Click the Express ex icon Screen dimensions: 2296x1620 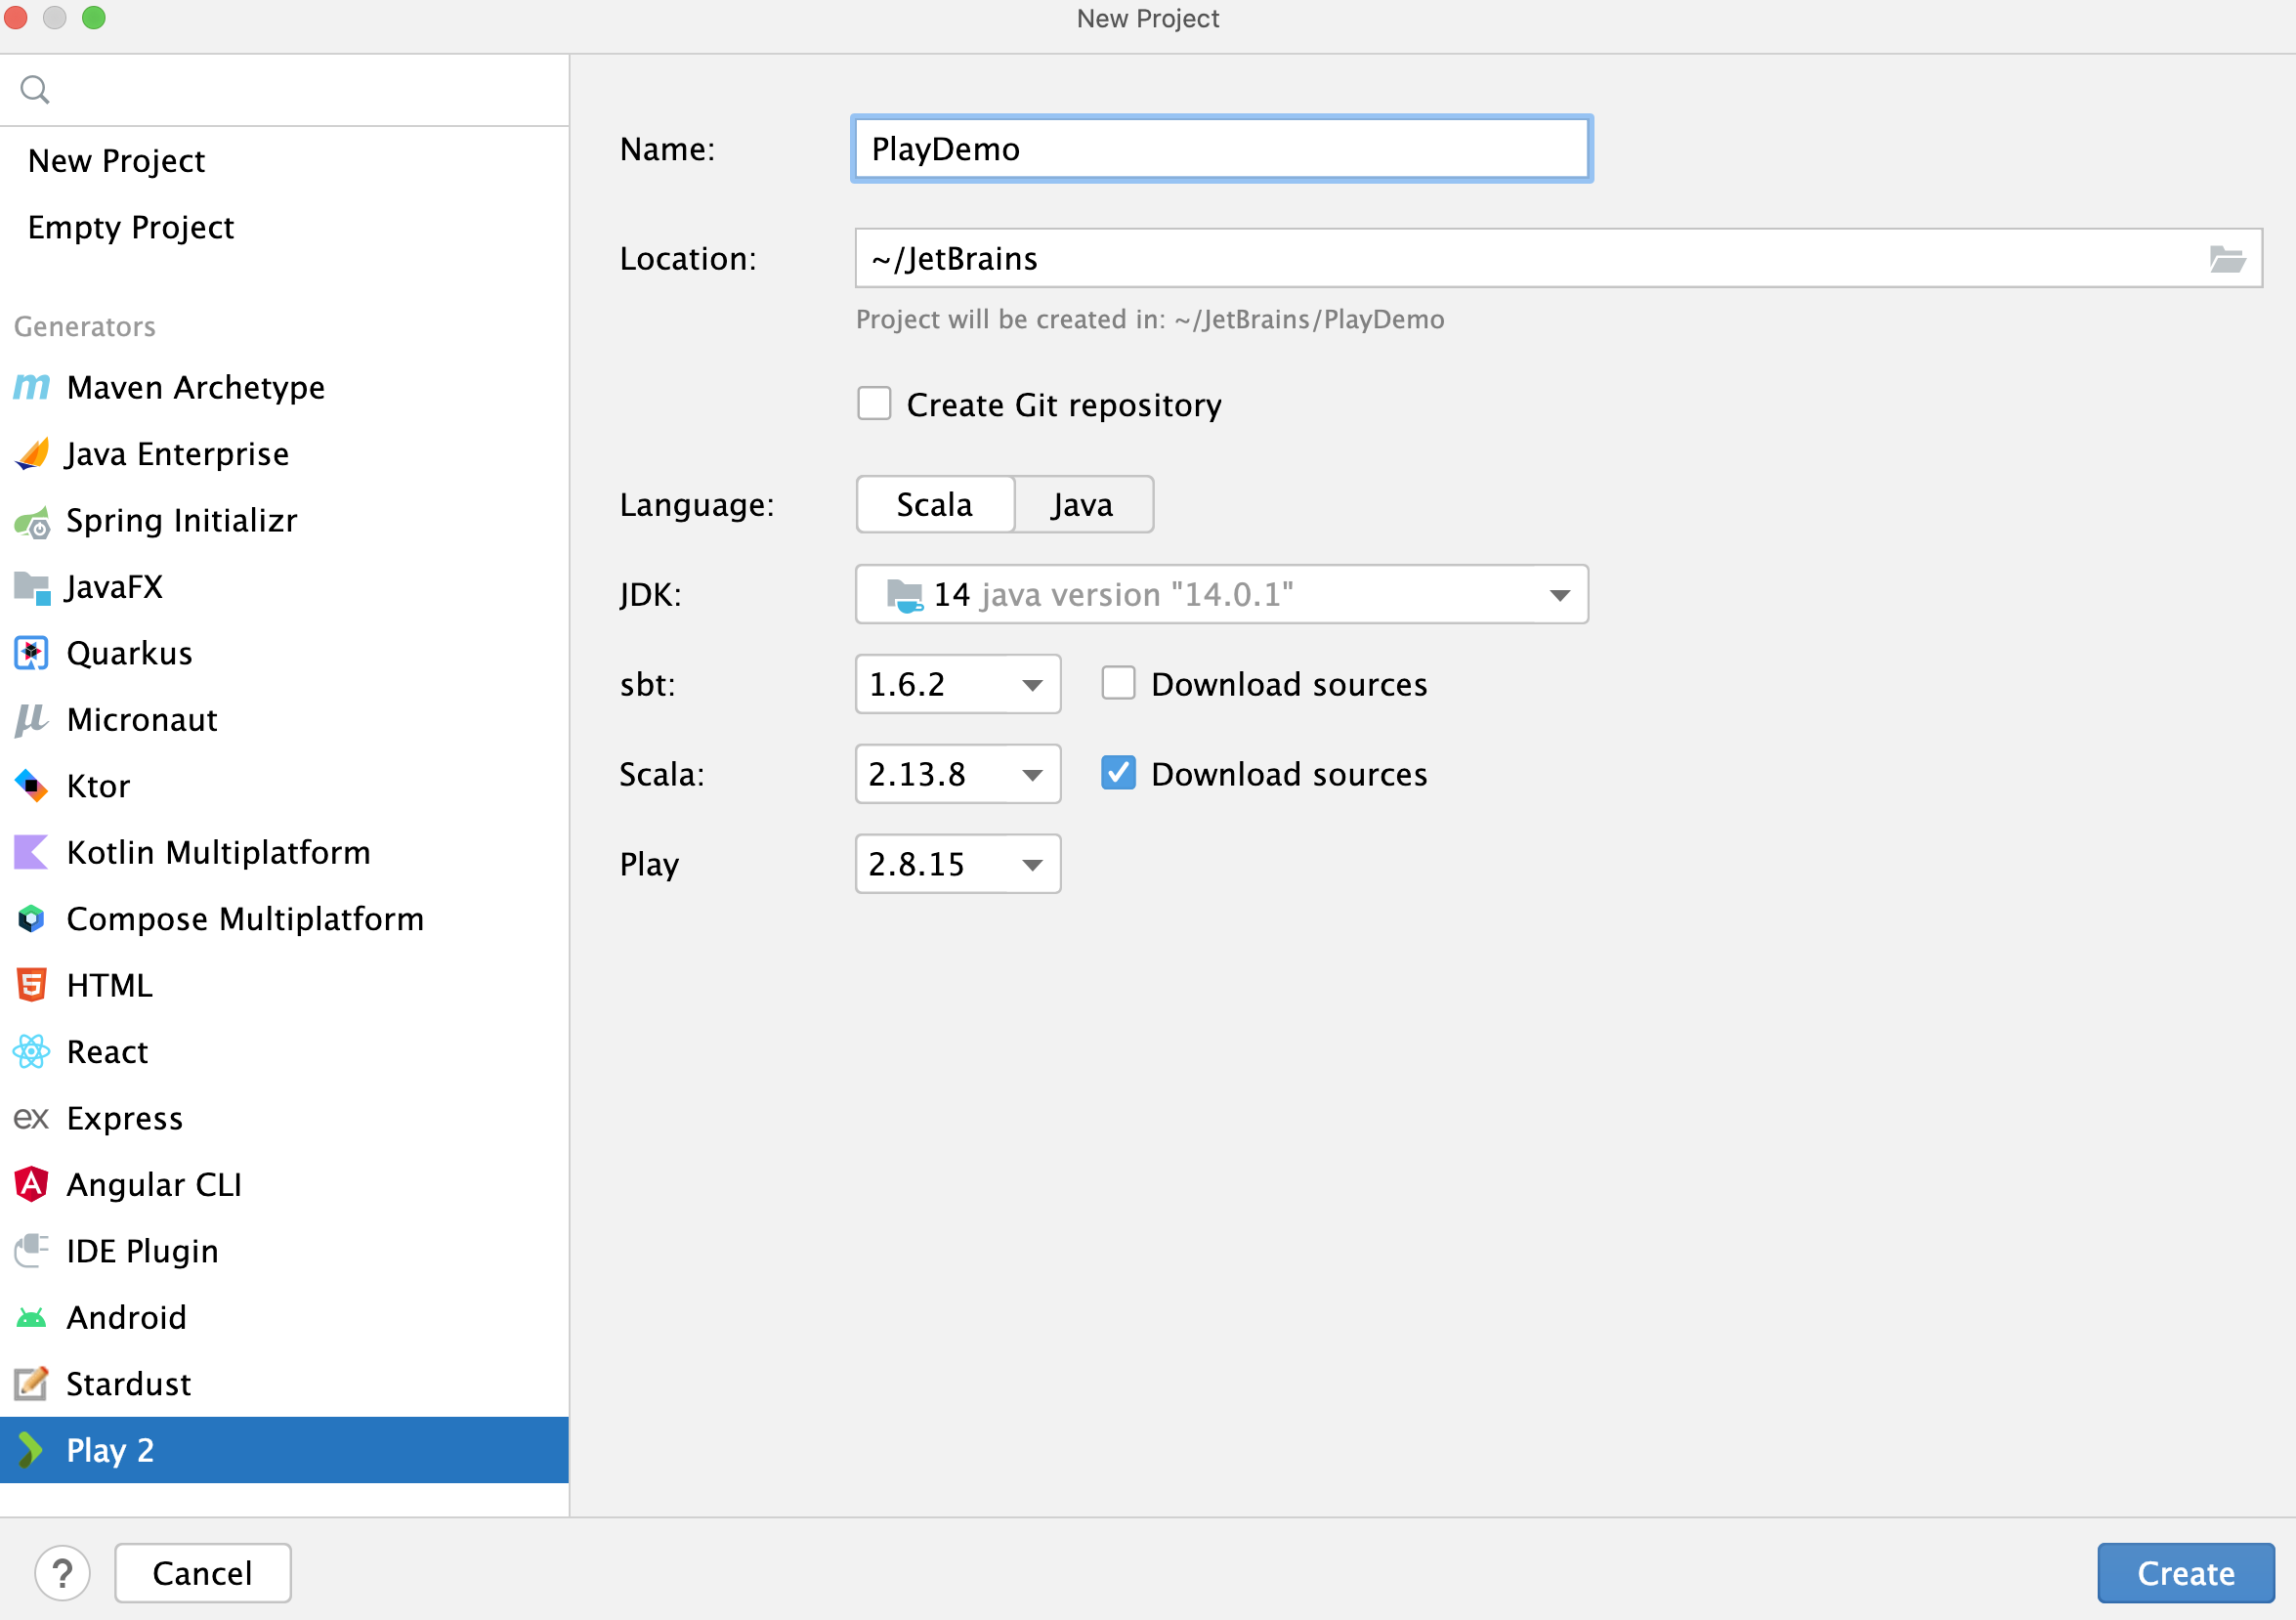[x=32, y=1119]
